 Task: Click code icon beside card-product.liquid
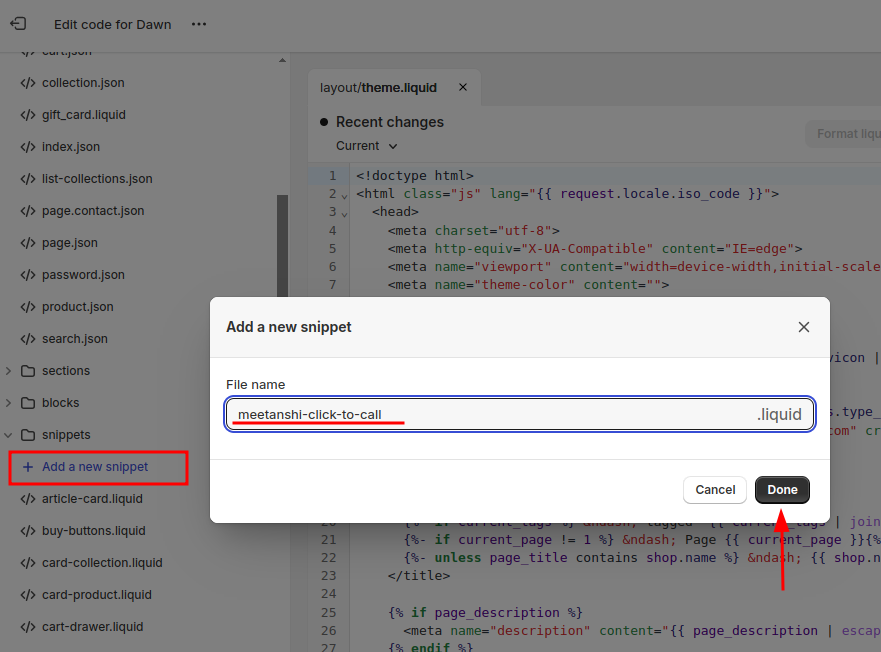28,595
